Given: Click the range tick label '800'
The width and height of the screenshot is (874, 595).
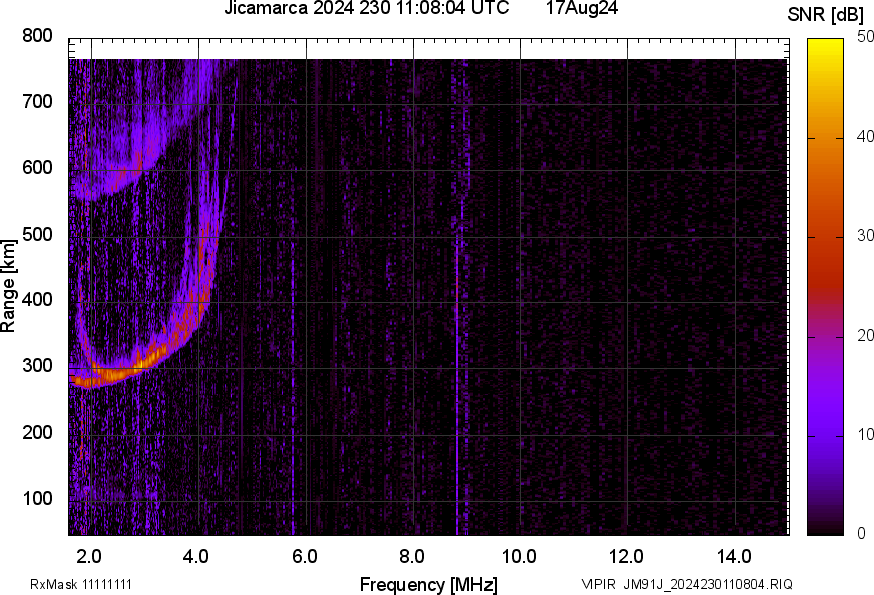Looking at the screenshot, I should point(37,36).
